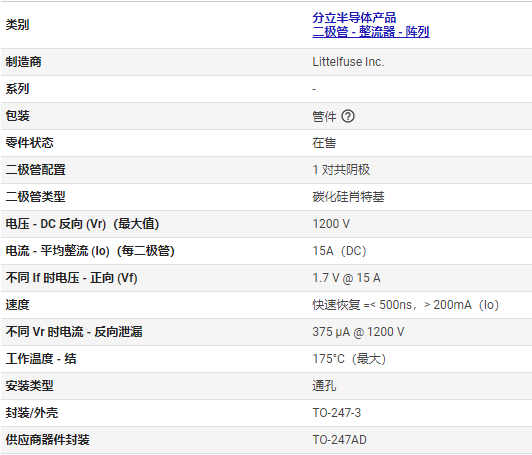Click the 375 µA @ 1200 V leakage value

358,332
